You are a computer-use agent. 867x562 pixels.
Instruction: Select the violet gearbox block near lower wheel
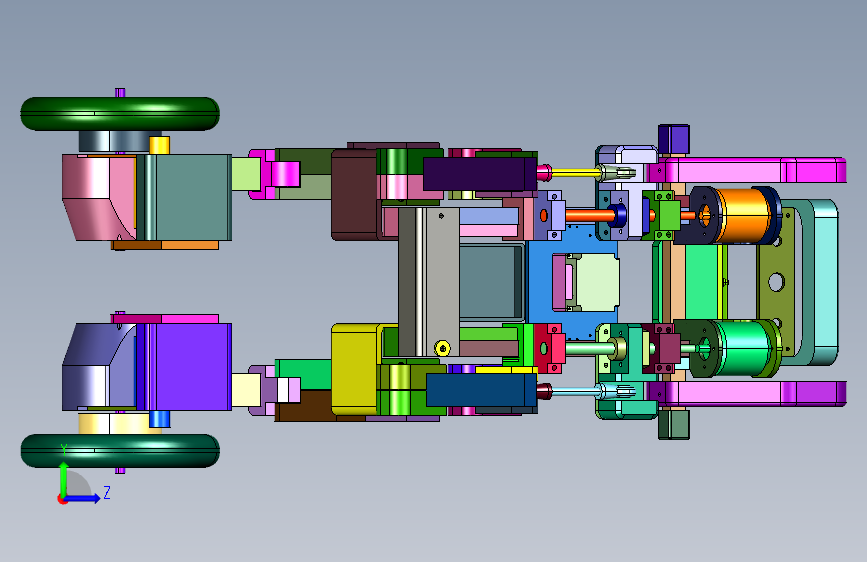[190, 367]
